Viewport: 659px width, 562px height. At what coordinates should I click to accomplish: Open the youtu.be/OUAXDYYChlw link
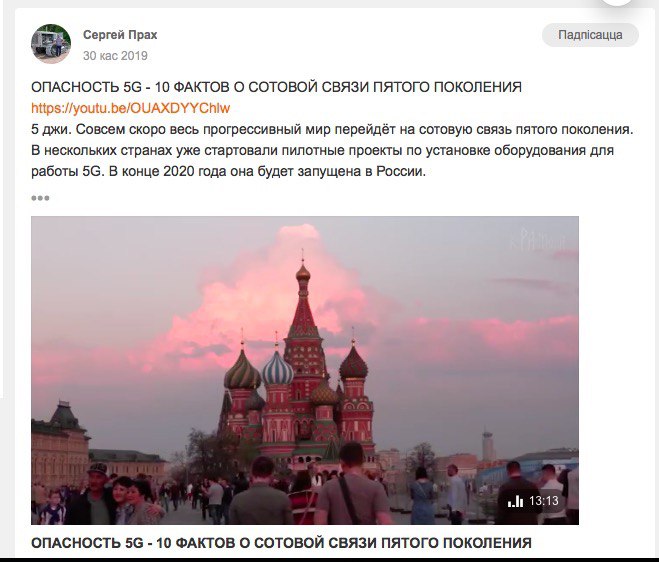[x=130, y=108]
